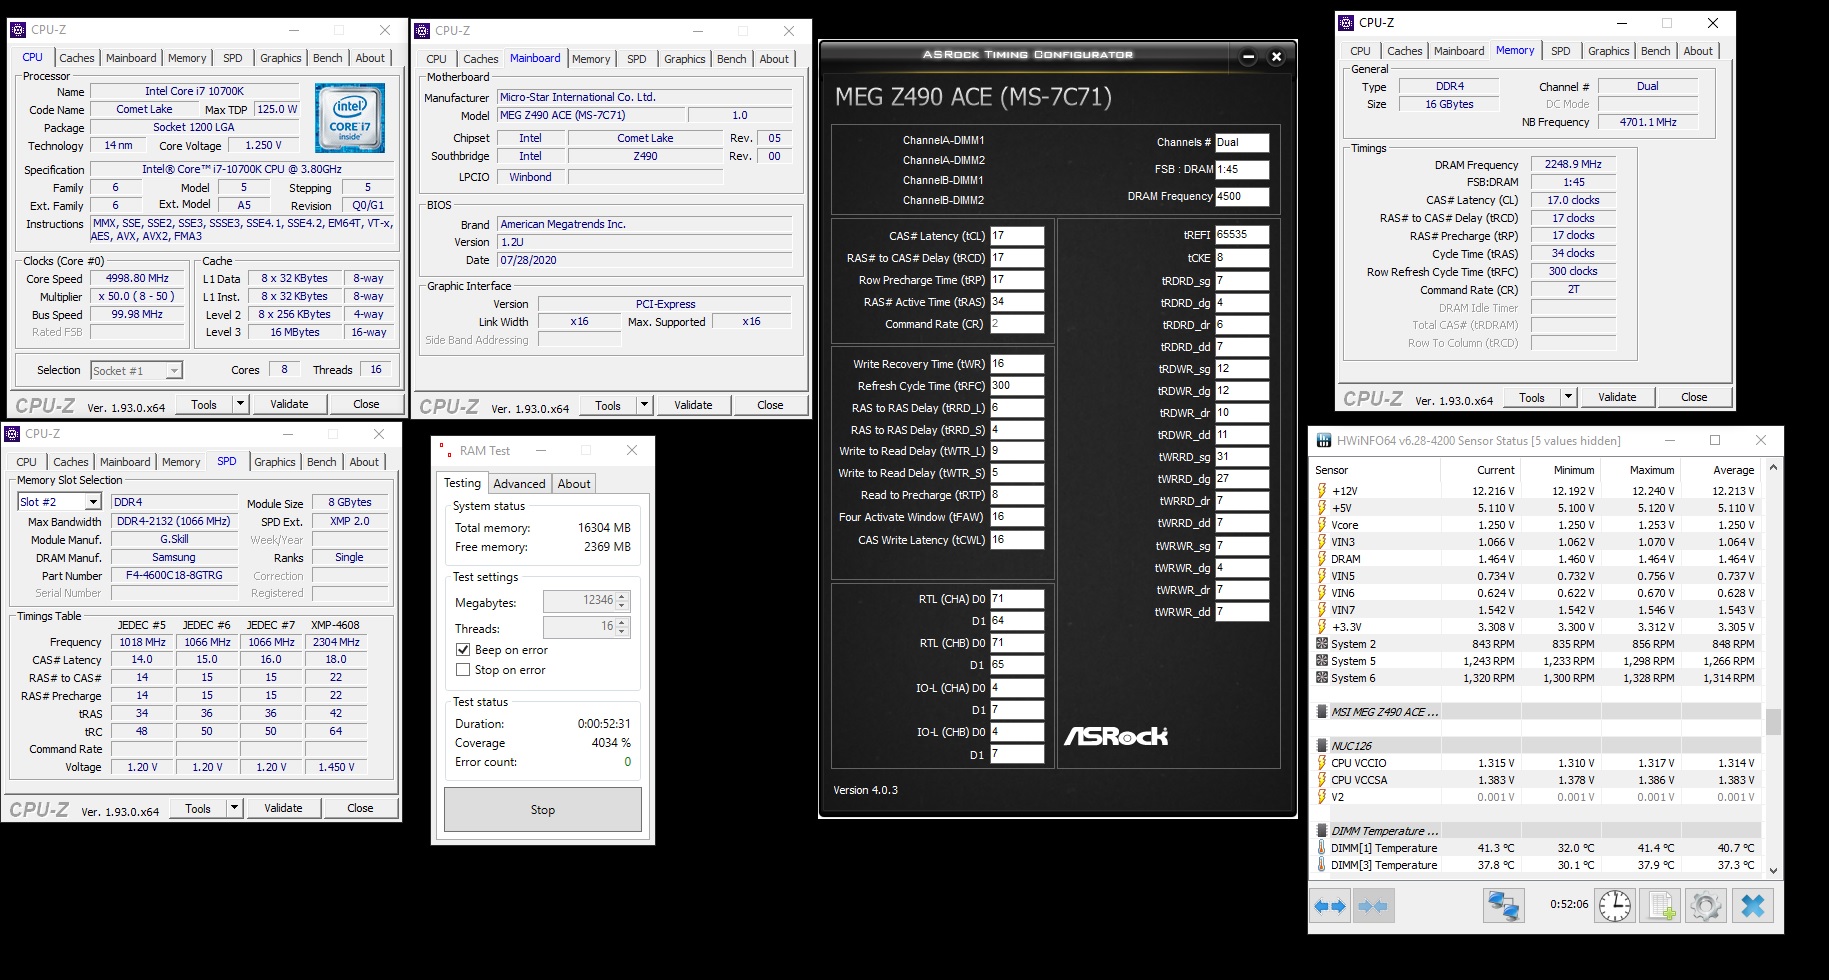Click the part number F4-4600C18-8GTRG
The width and height of the screenshot is (1829, 980).
(x=174, y=576)
